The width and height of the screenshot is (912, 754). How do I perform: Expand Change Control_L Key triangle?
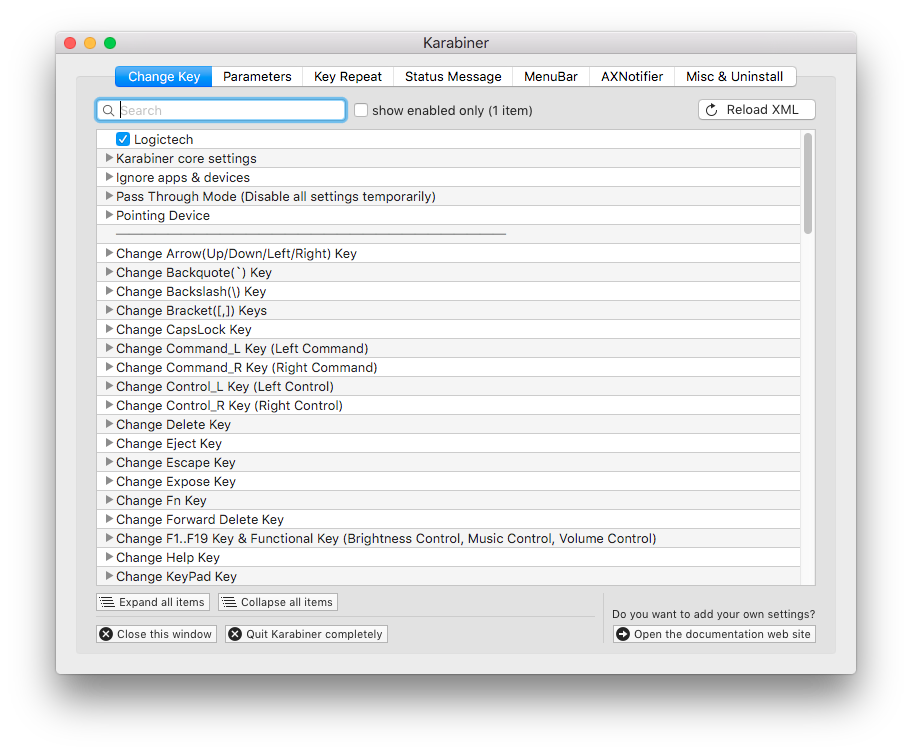pyautogui.click(x=109, y=386)
